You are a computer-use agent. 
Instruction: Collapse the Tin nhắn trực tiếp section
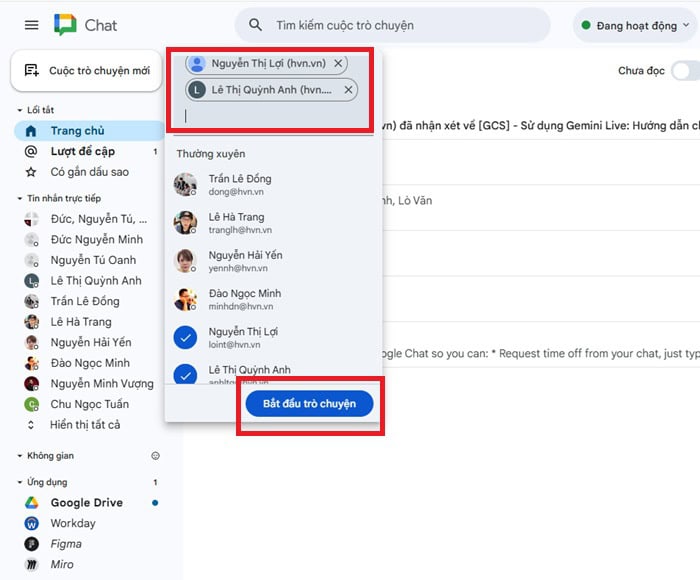click(x=20, y=199)
